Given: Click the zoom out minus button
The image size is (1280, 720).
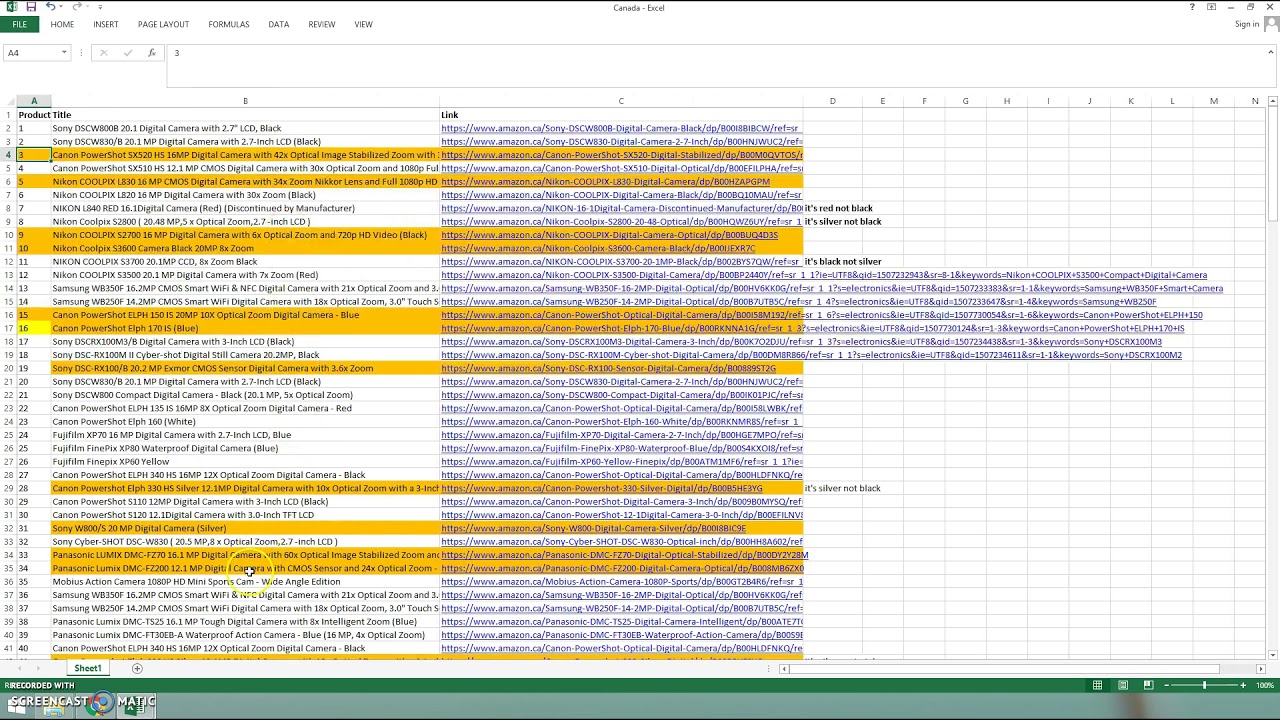Looking at the screenshot, I should (x=1167, y=685).
